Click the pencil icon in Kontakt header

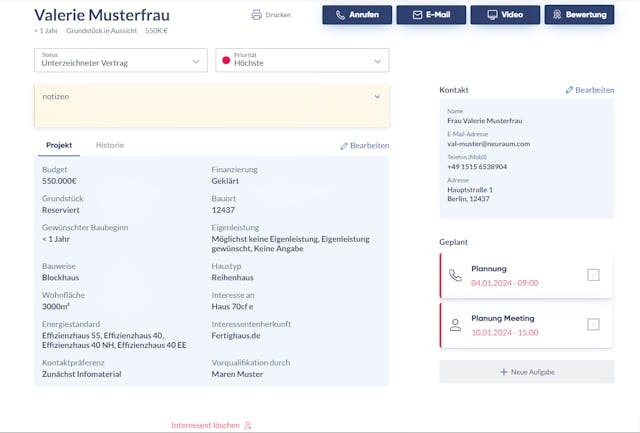pos(569,90)
